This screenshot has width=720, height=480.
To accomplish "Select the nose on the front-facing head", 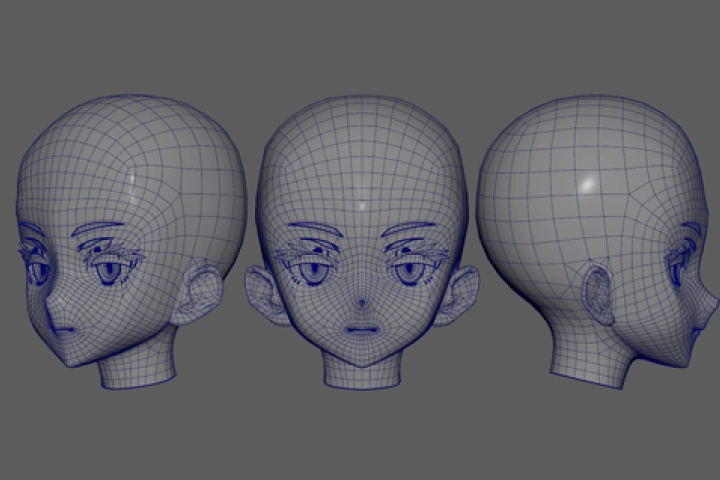I will pyautogui.click(x=359, y=302).
